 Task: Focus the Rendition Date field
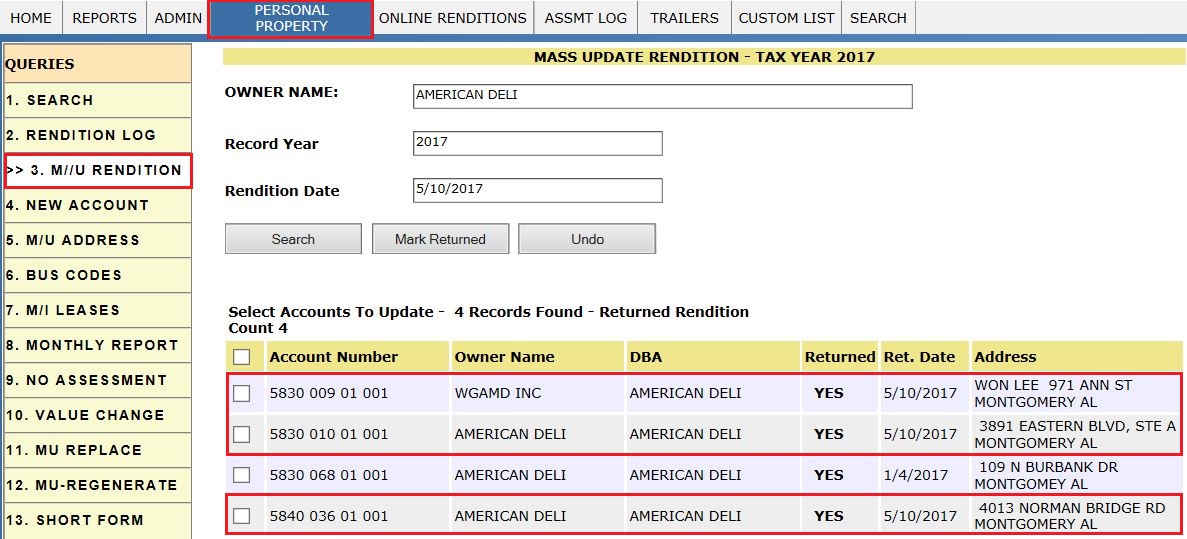coord(537,190)
